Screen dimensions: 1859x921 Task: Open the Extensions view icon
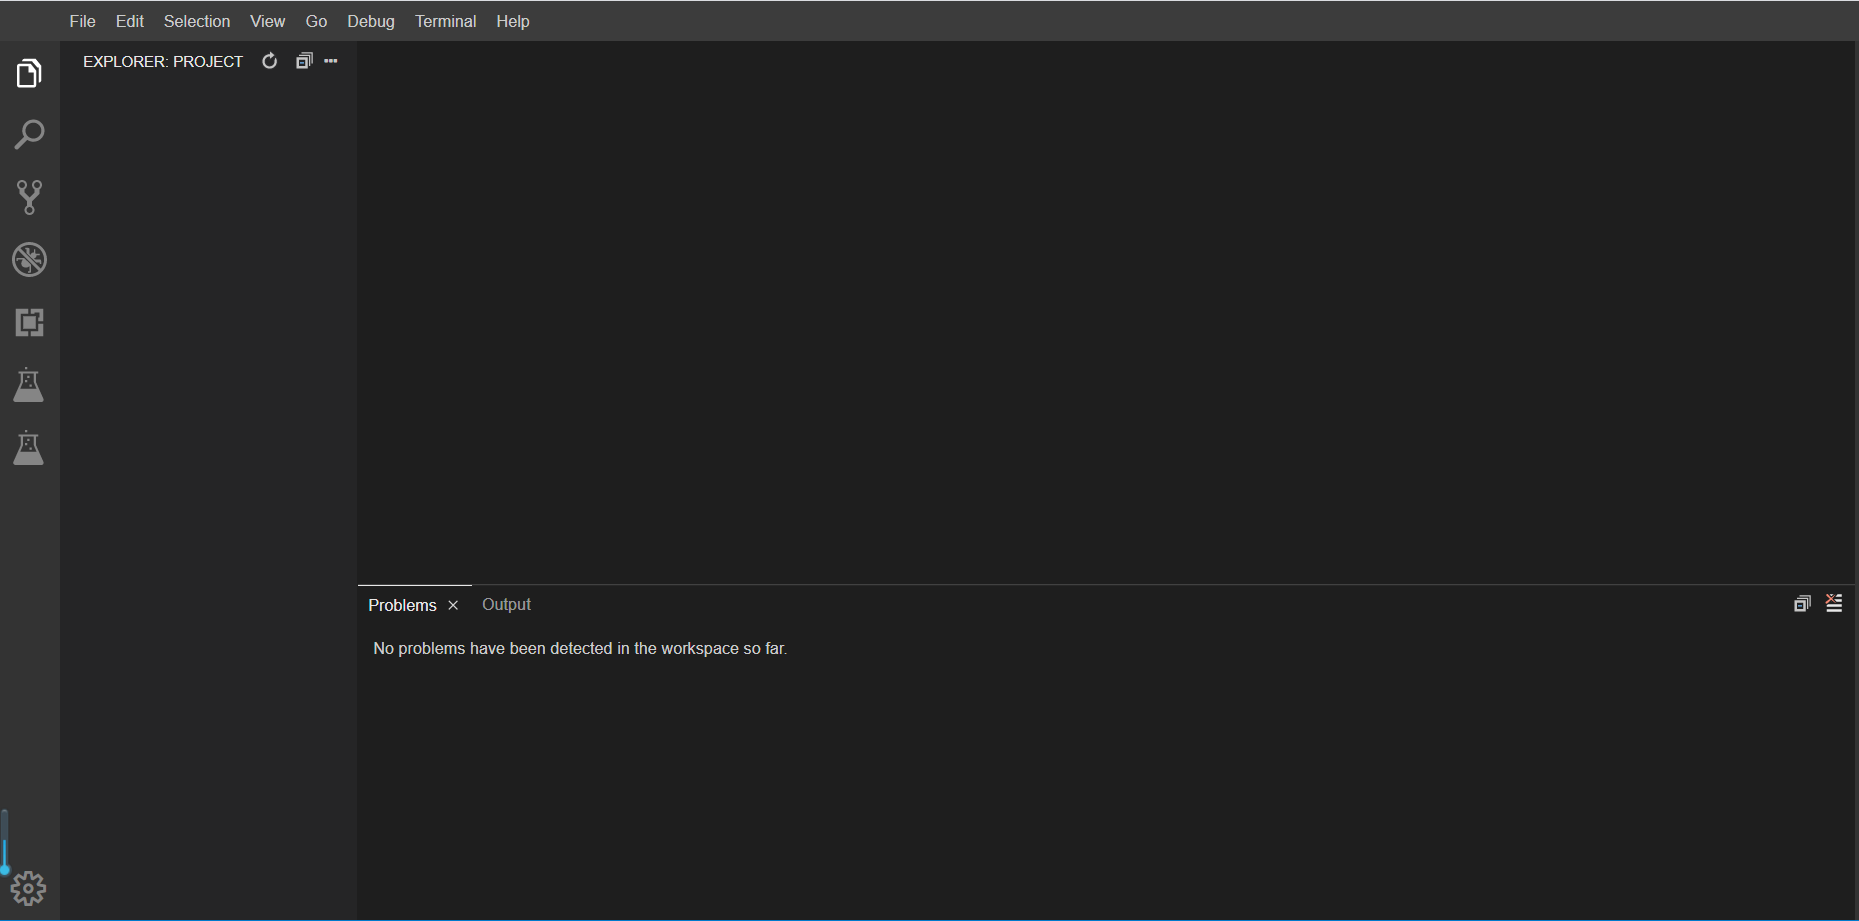coord(29,322)
